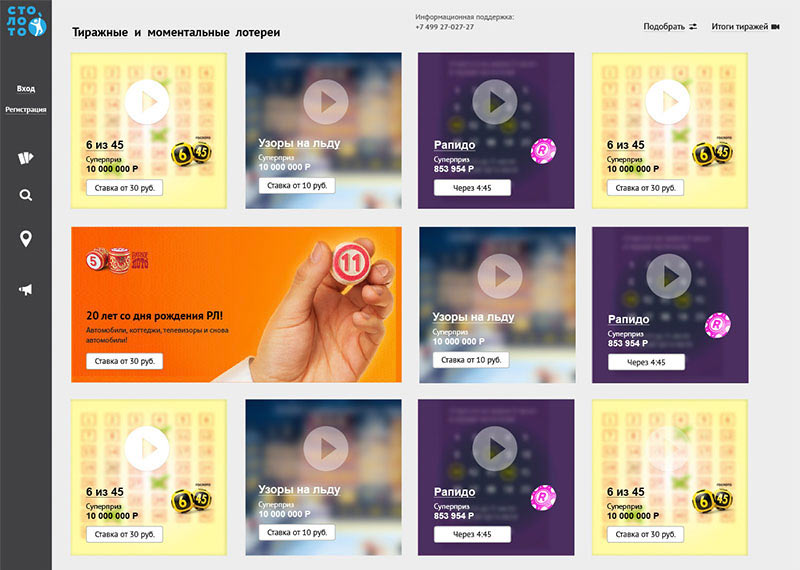Open the Подобрать filter control
This screenshot has width=800, height=570.
[x=669, y=27]
